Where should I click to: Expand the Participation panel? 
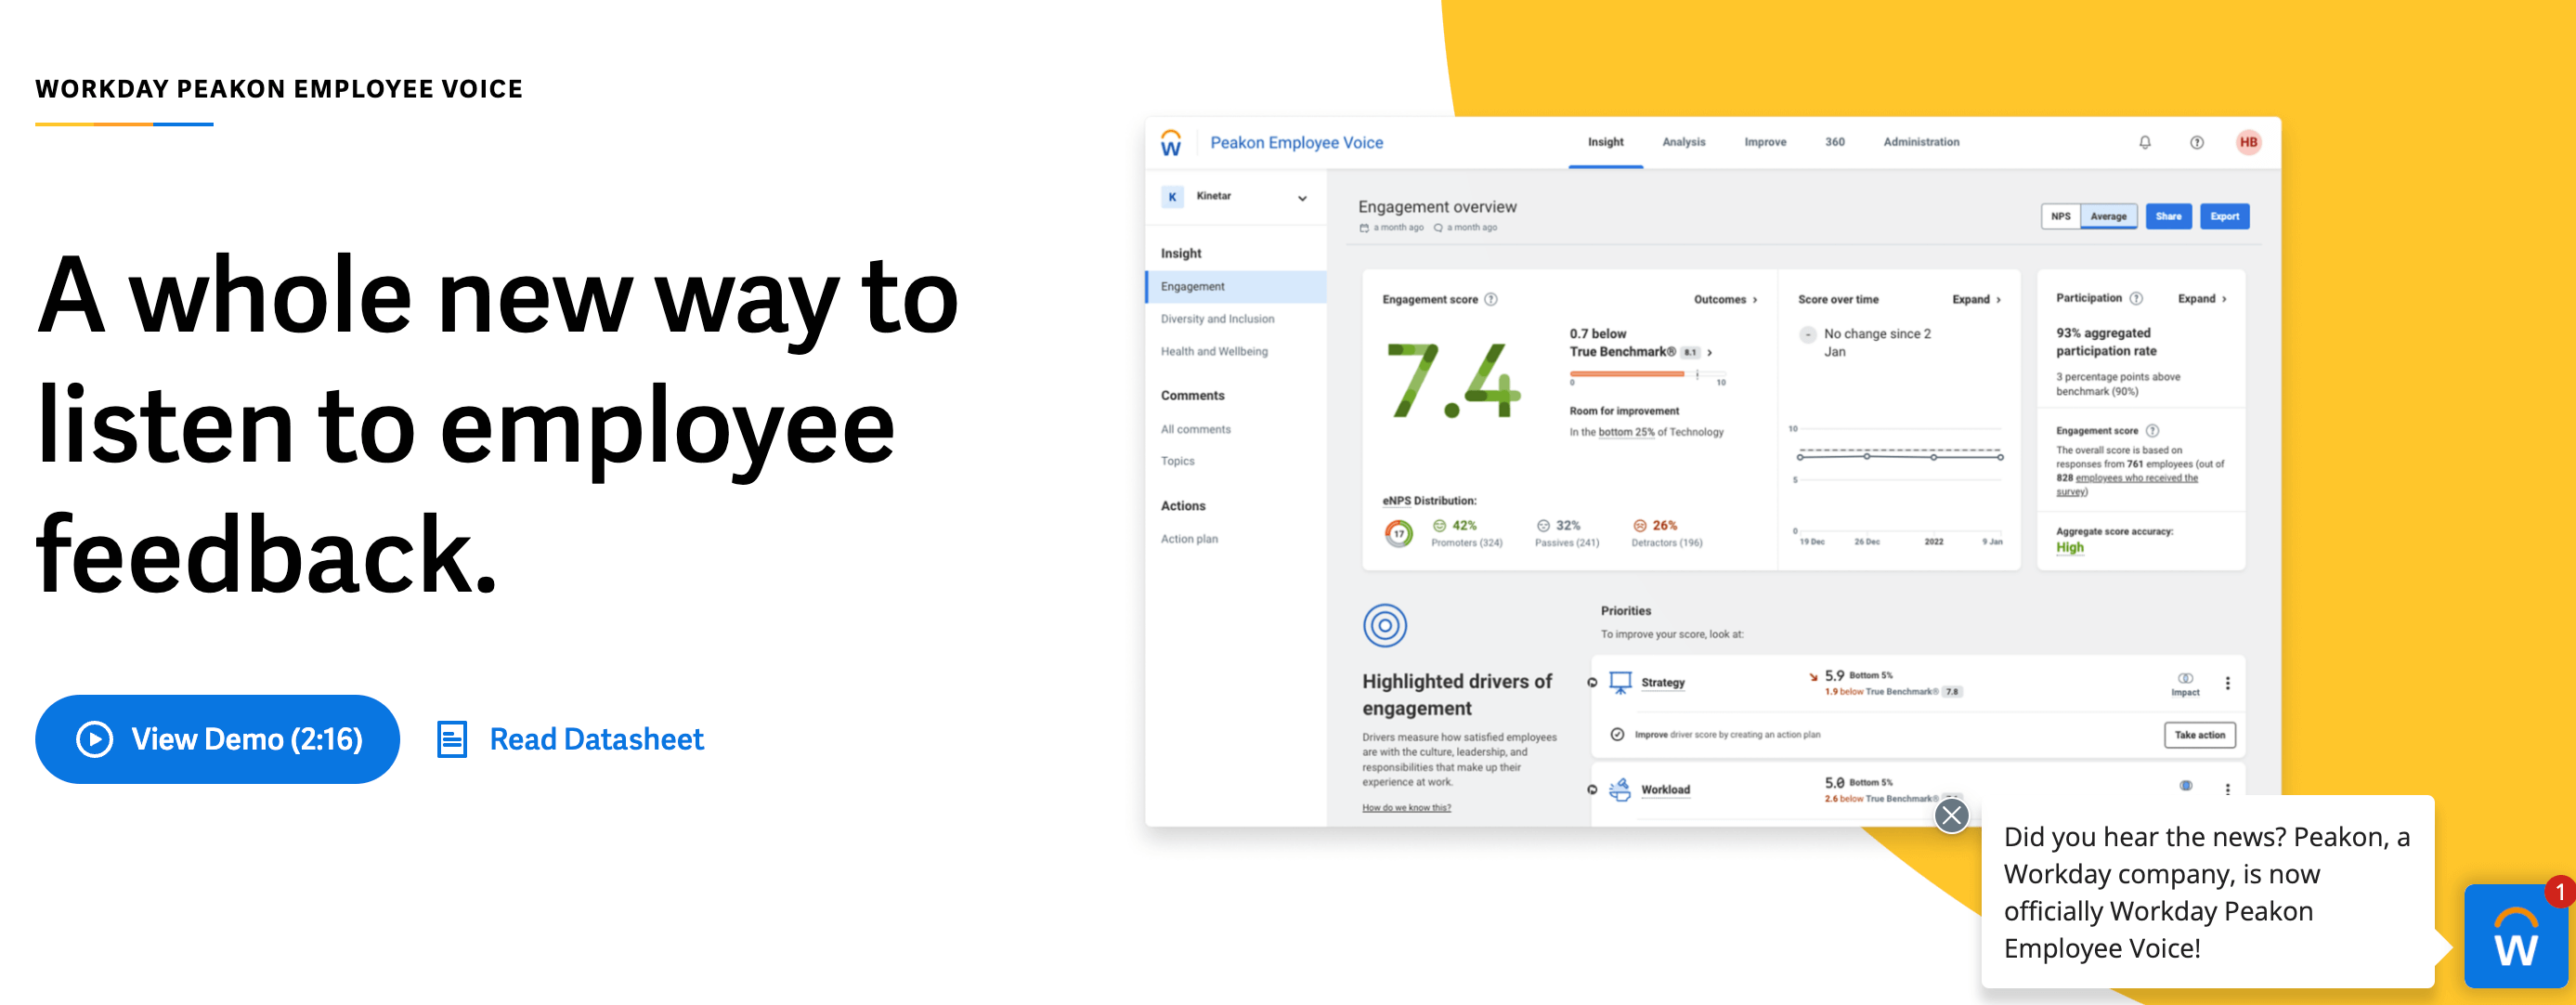point(2202,299)
